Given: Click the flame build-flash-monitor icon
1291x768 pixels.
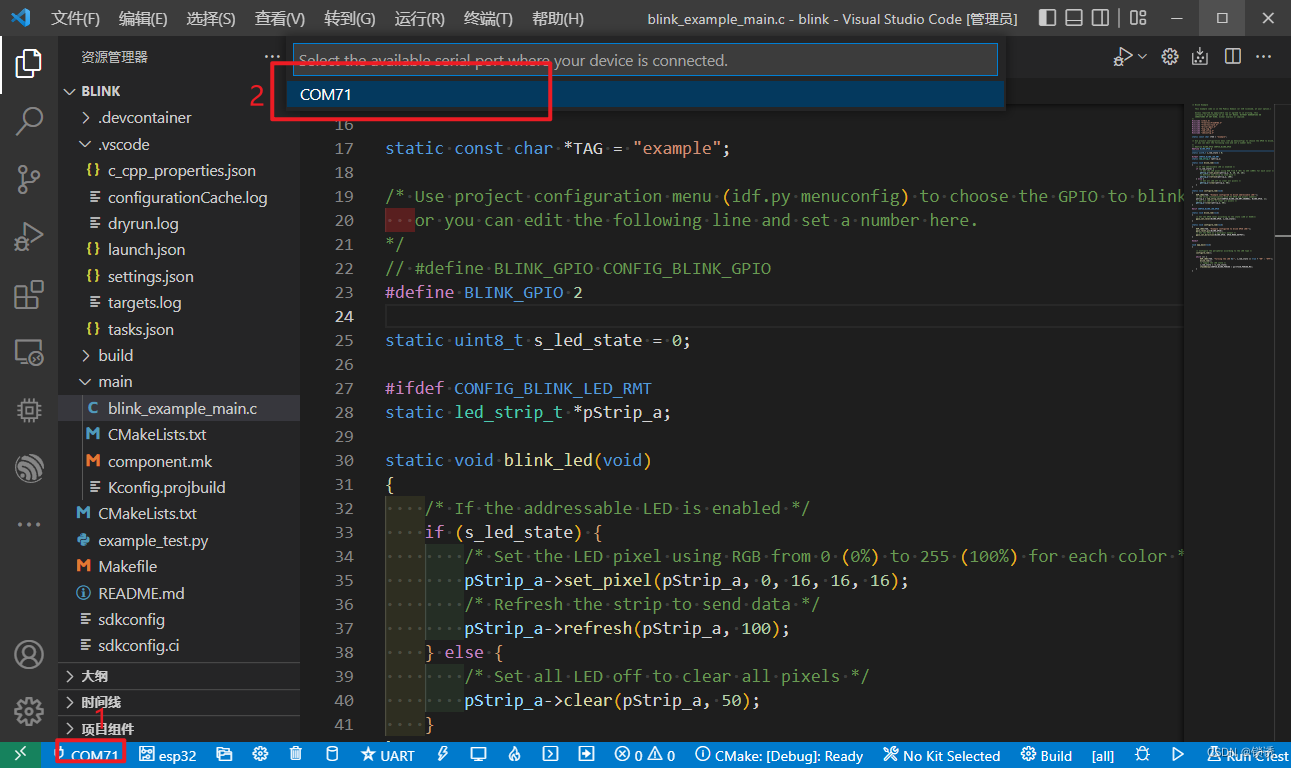Looking at the screenshot, I should (514, 755).
